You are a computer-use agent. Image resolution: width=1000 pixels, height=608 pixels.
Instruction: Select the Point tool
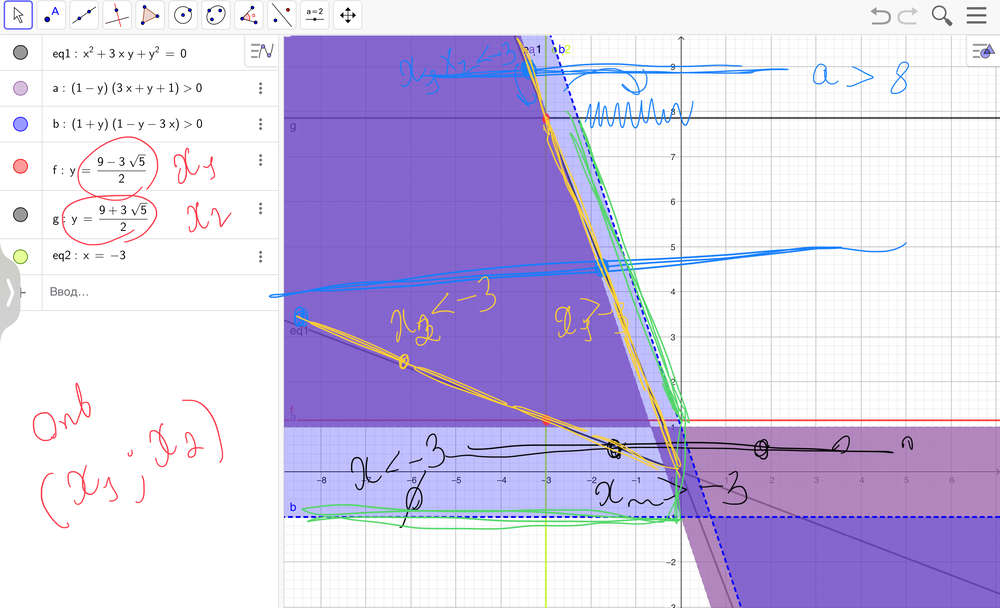[x=52, y=15]
